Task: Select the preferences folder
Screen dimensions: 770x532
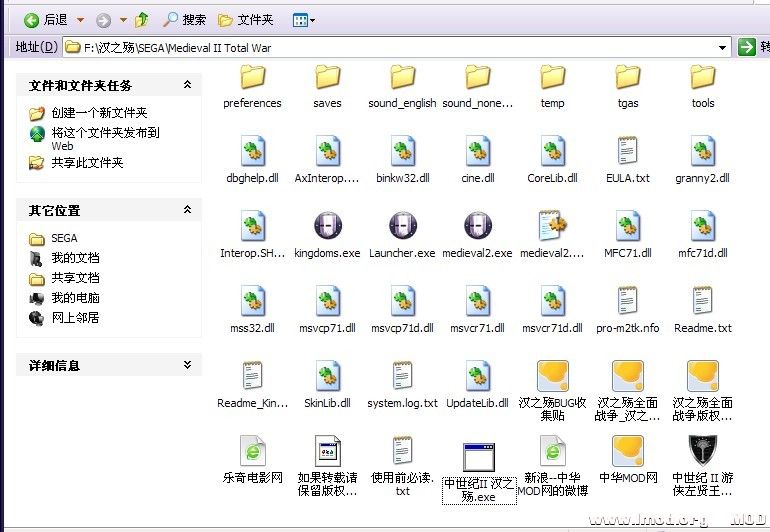Action: pos(252,87)
